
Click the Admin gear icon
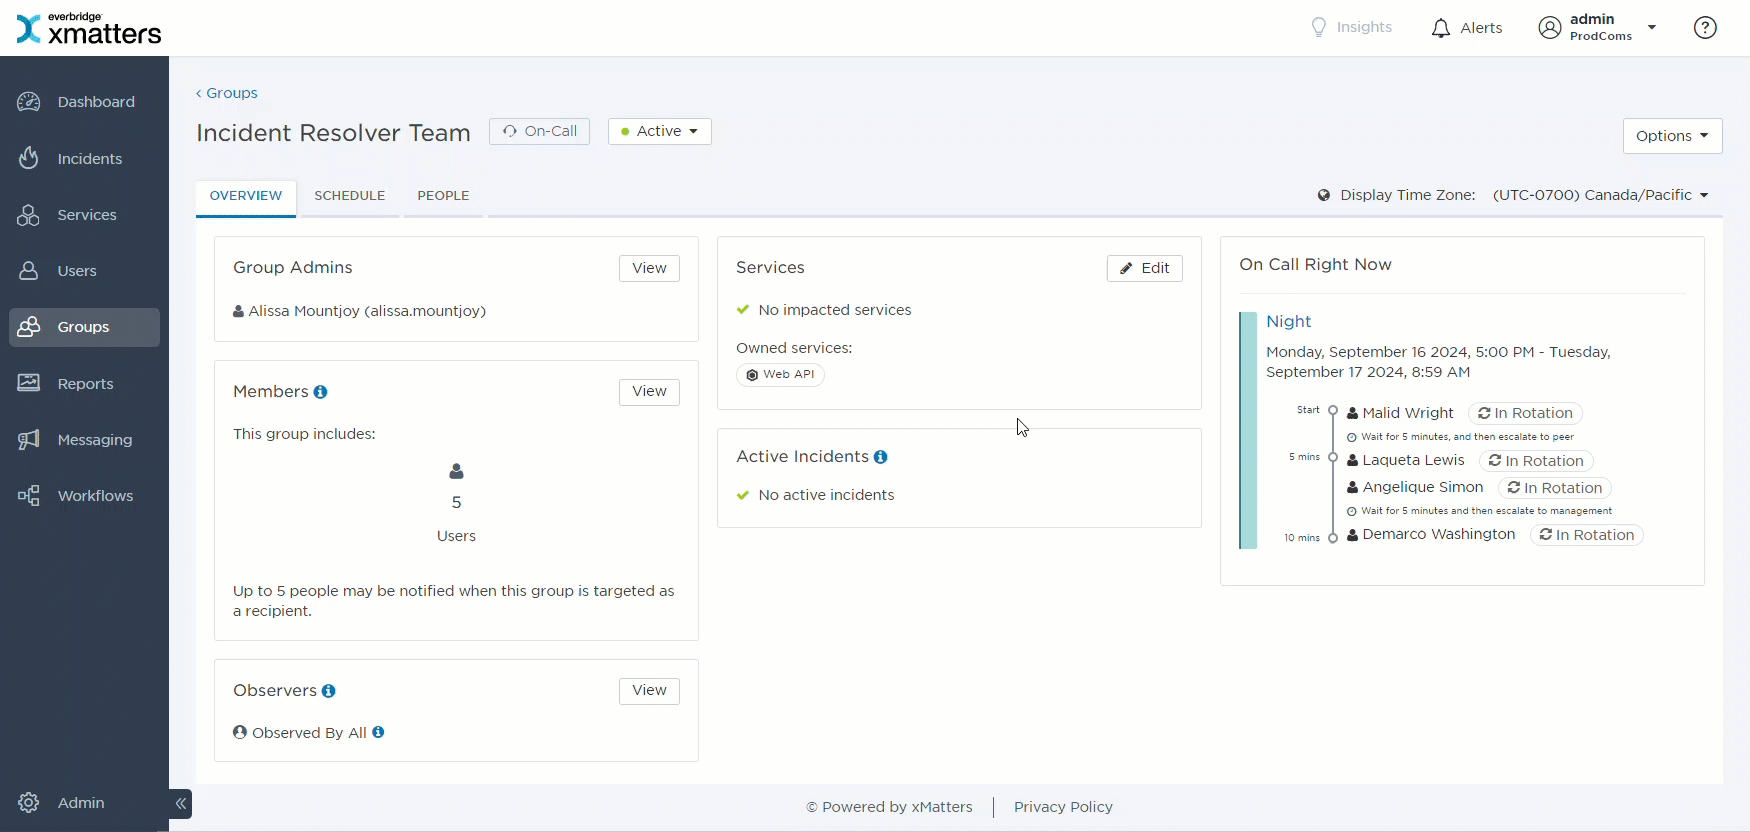point(29,803)
